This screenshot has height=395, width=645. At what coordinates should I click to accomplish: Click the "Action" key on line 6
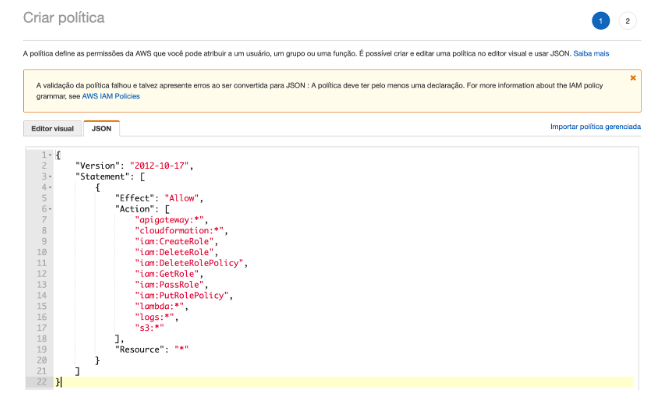[x=135, y=209]
